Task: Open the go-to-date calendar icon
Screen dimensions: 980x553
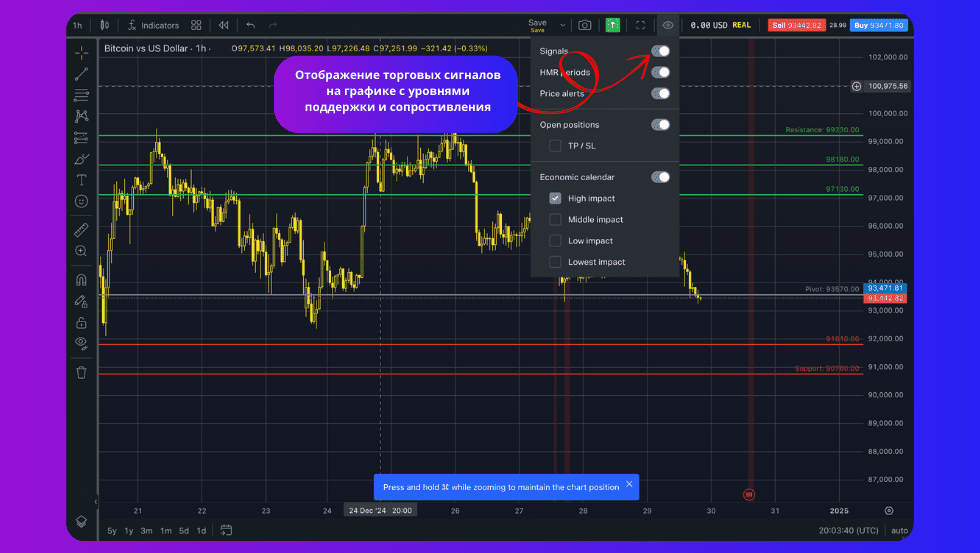Action: [x=226, y=530]
